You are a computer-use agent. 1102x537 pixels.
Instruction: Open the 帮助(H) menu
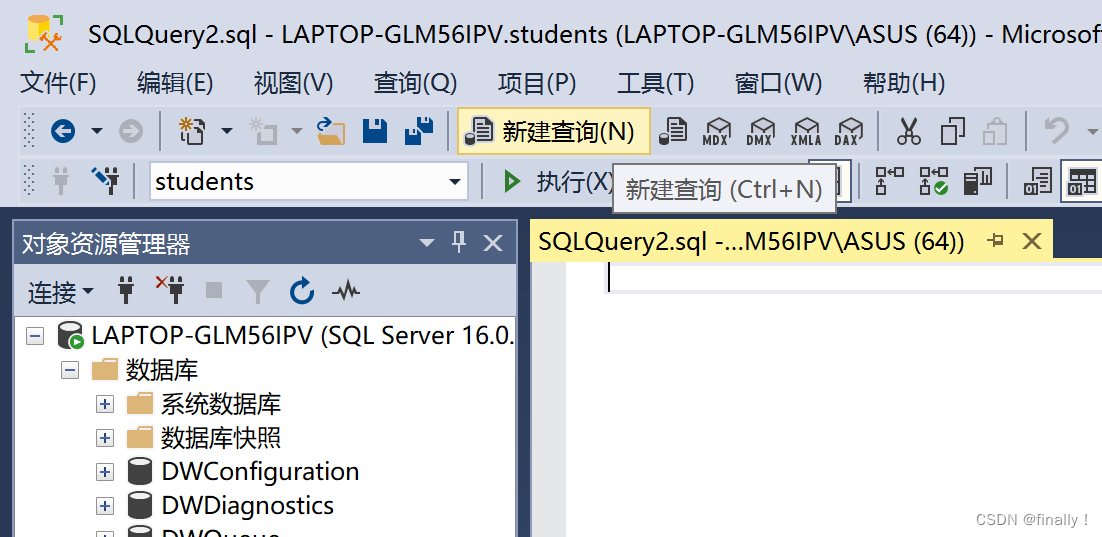[904, 84]
